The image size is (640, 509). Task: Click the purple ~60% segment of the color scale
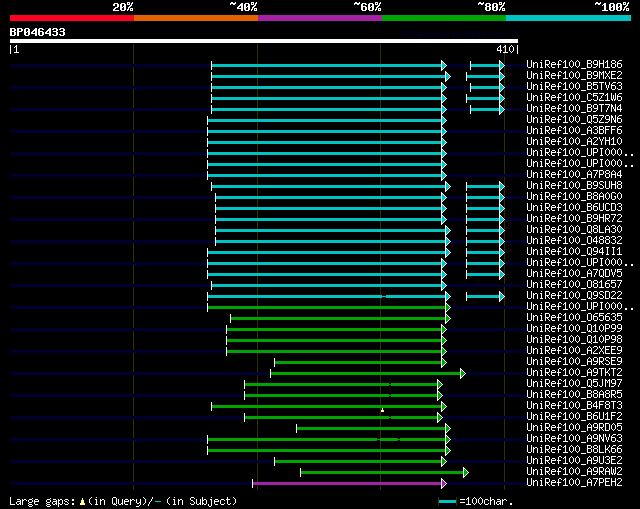coord(320,18)
